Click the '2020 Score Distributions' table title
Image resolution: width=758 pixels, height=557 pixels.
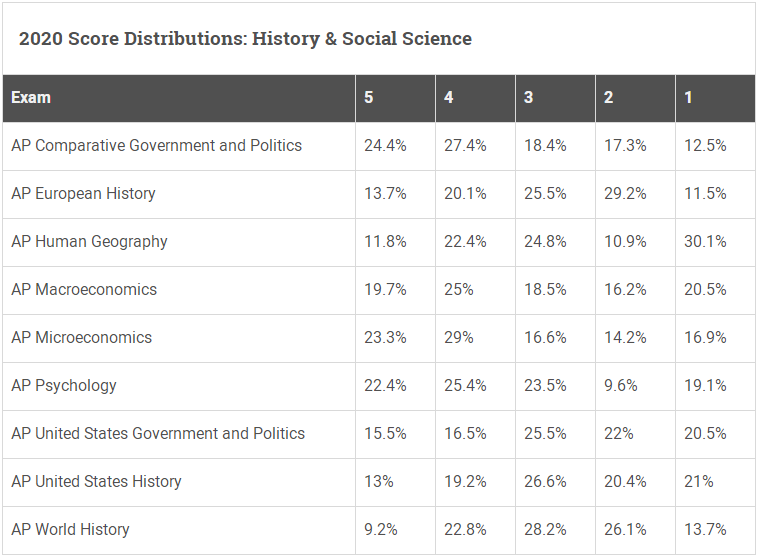pos(245,39)
